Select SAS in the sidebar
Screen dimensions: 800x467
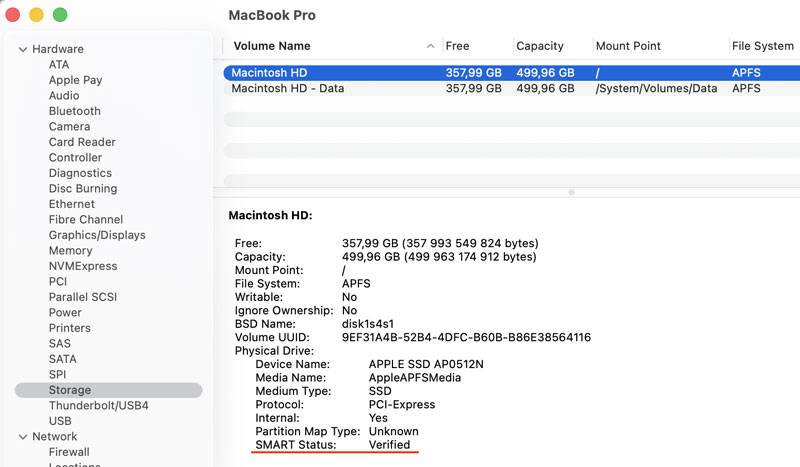coord(60,343)
